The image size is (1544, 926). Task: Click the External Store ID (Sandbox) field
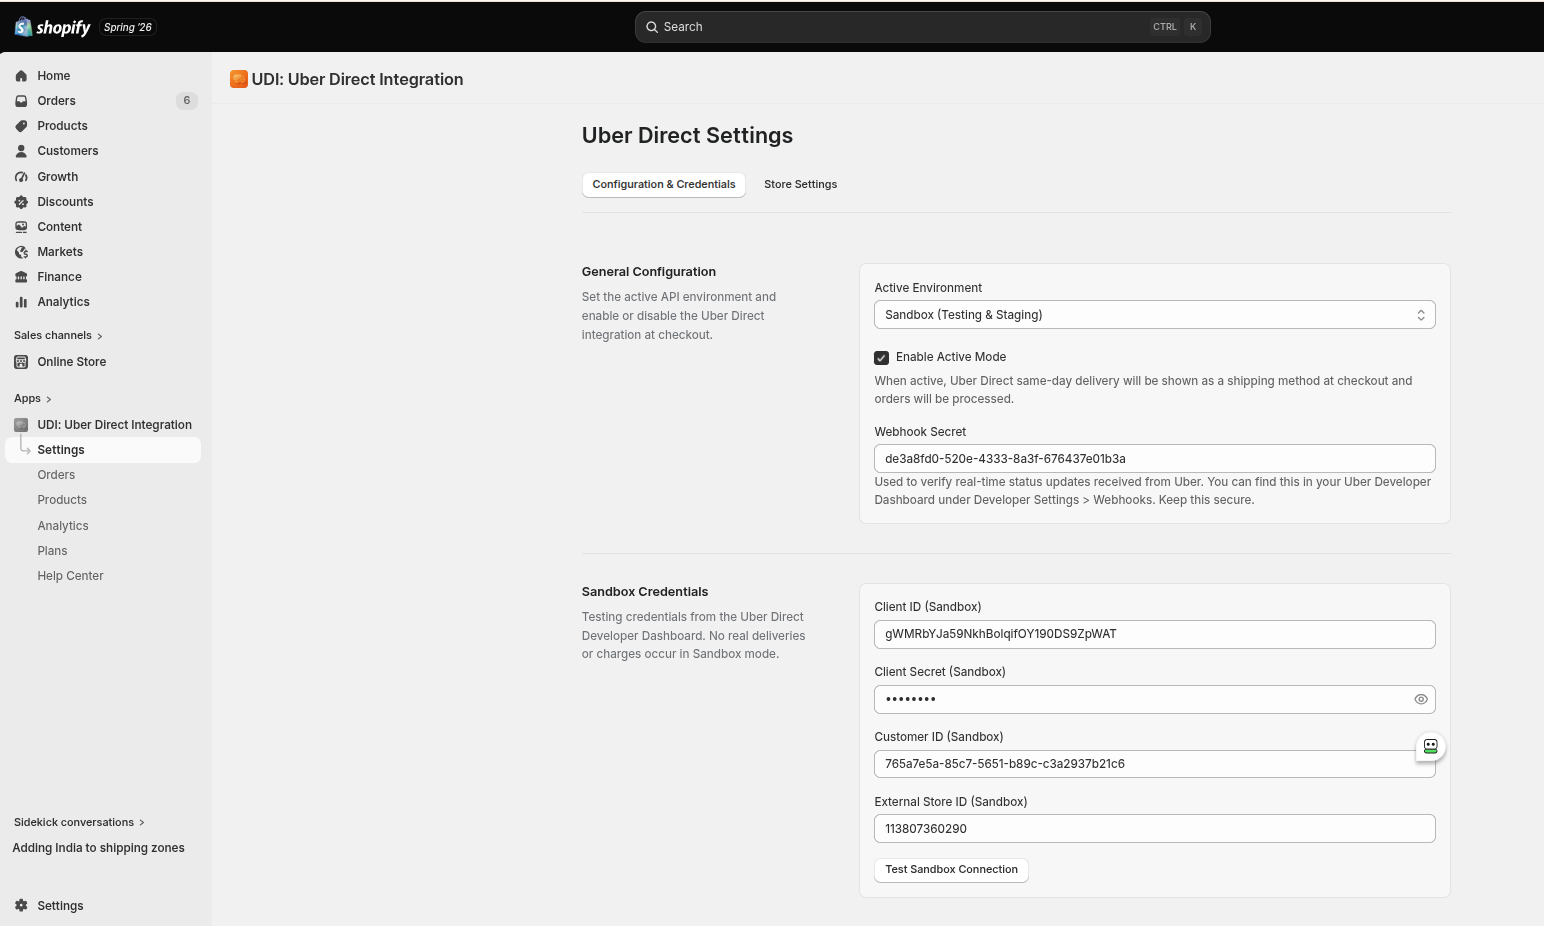(x=1155, y=829)
